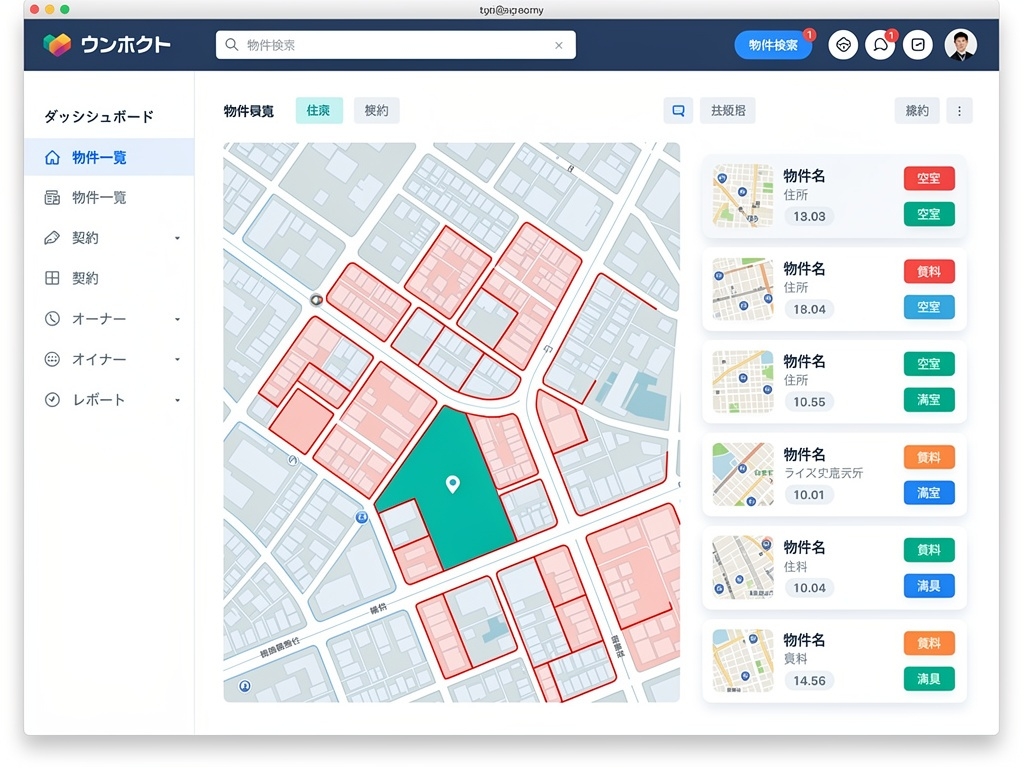
Task: Open the map thumbnail of the 13.03 property
Action: [x=743, y=195]
